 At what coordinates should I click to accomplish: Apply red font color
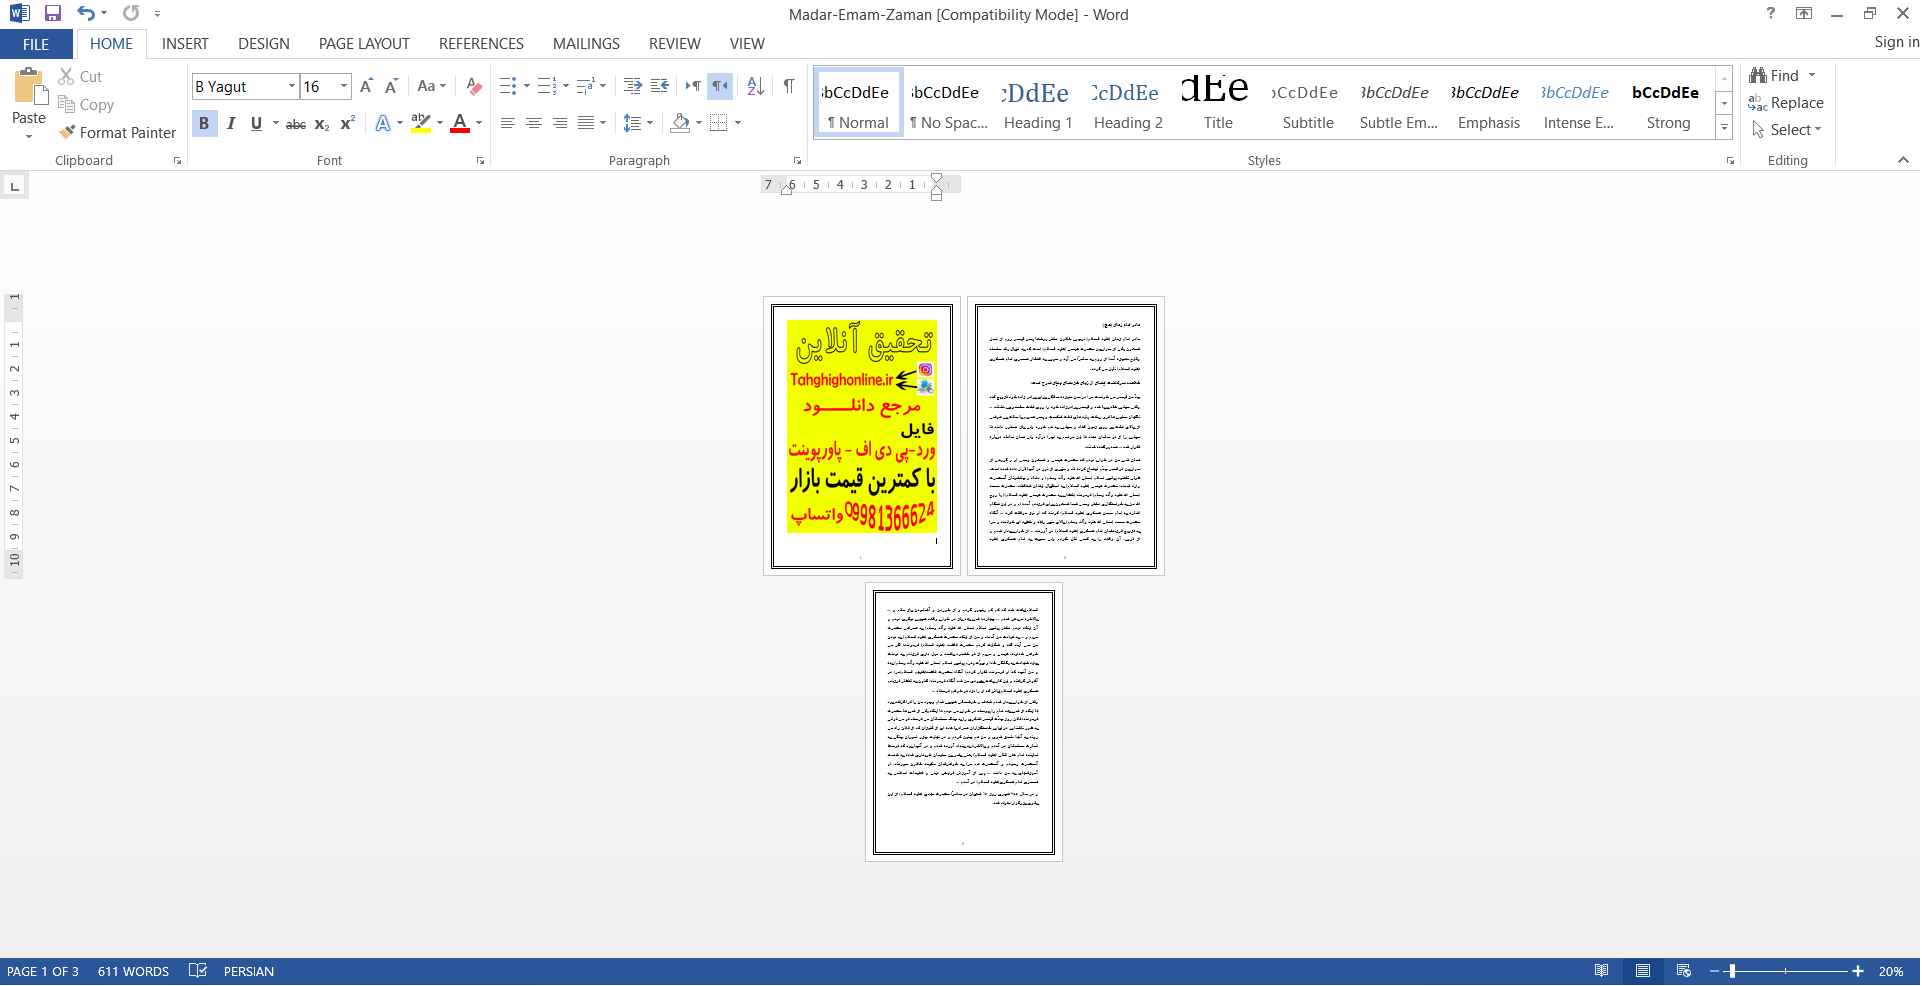point(460,124)
